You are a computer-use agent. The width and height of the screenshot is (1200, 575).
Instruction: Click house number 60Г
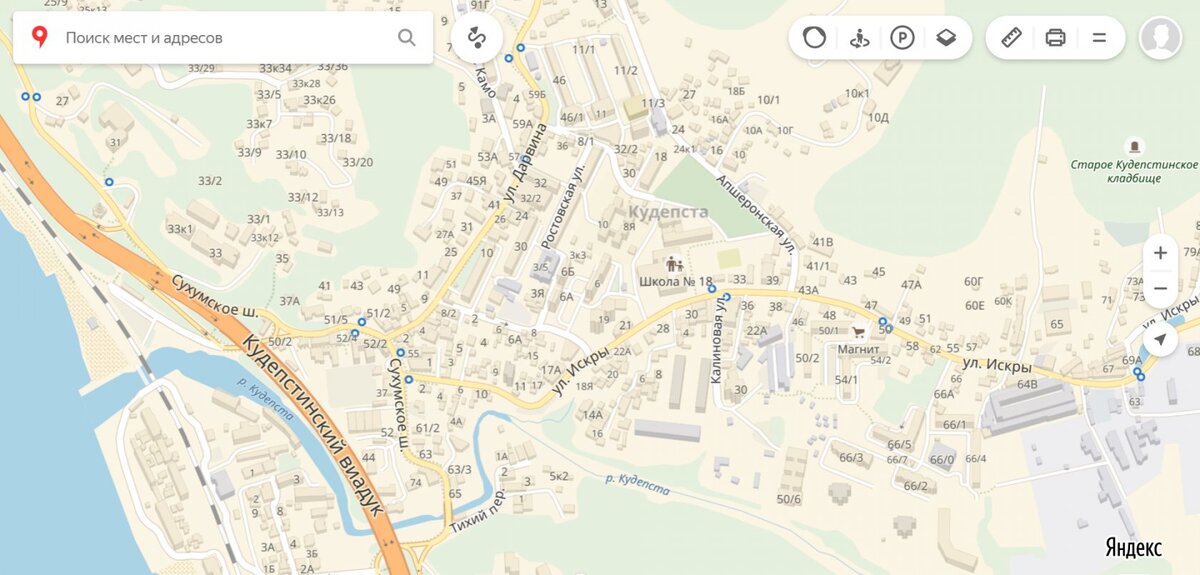click(x=974, y=282)
